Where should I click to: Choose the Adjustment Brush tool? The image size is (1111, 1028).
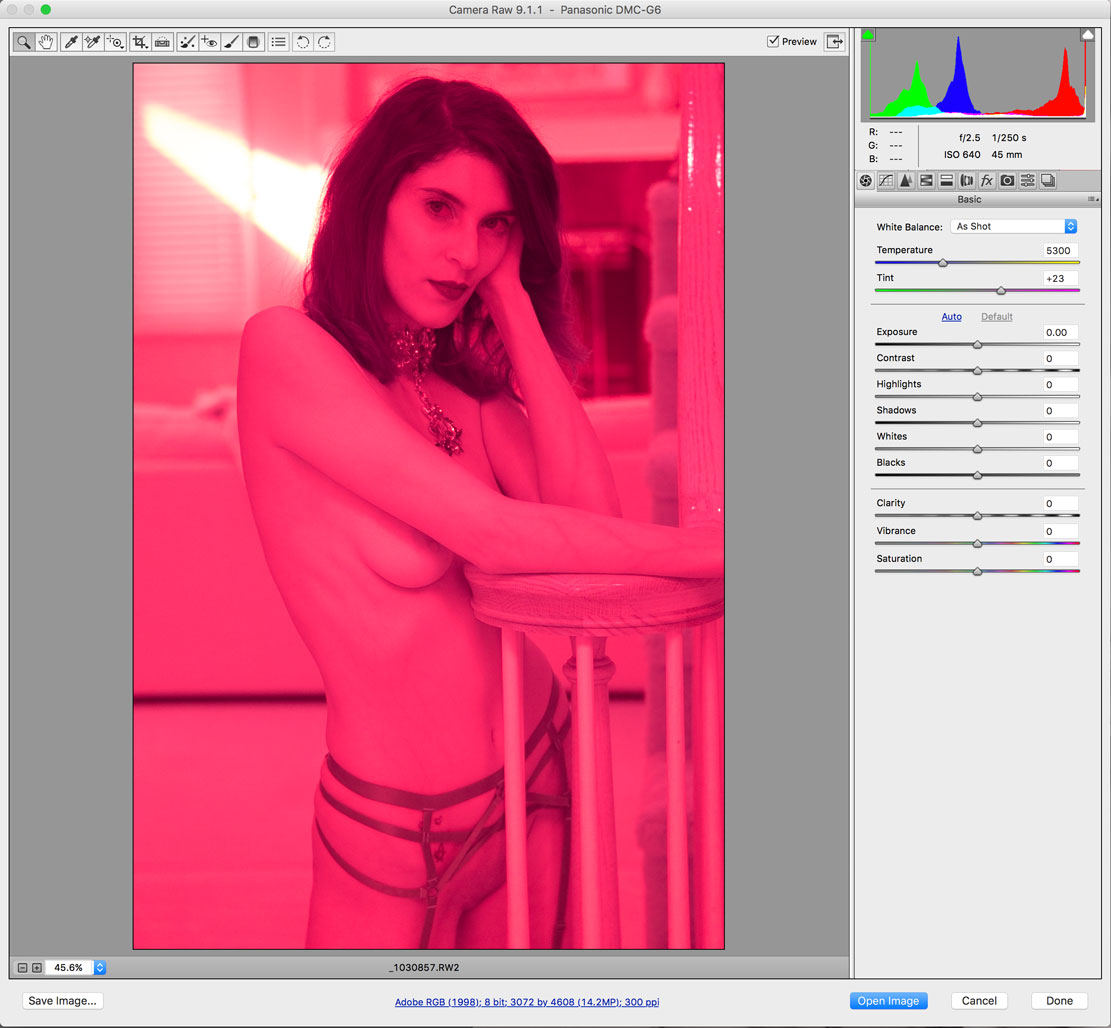pos(231,42)
